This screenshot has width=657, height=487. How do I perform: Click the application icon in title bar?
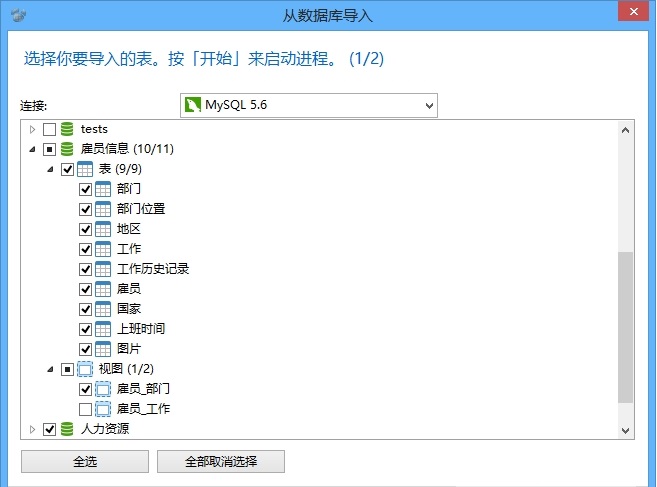[18, 16]
